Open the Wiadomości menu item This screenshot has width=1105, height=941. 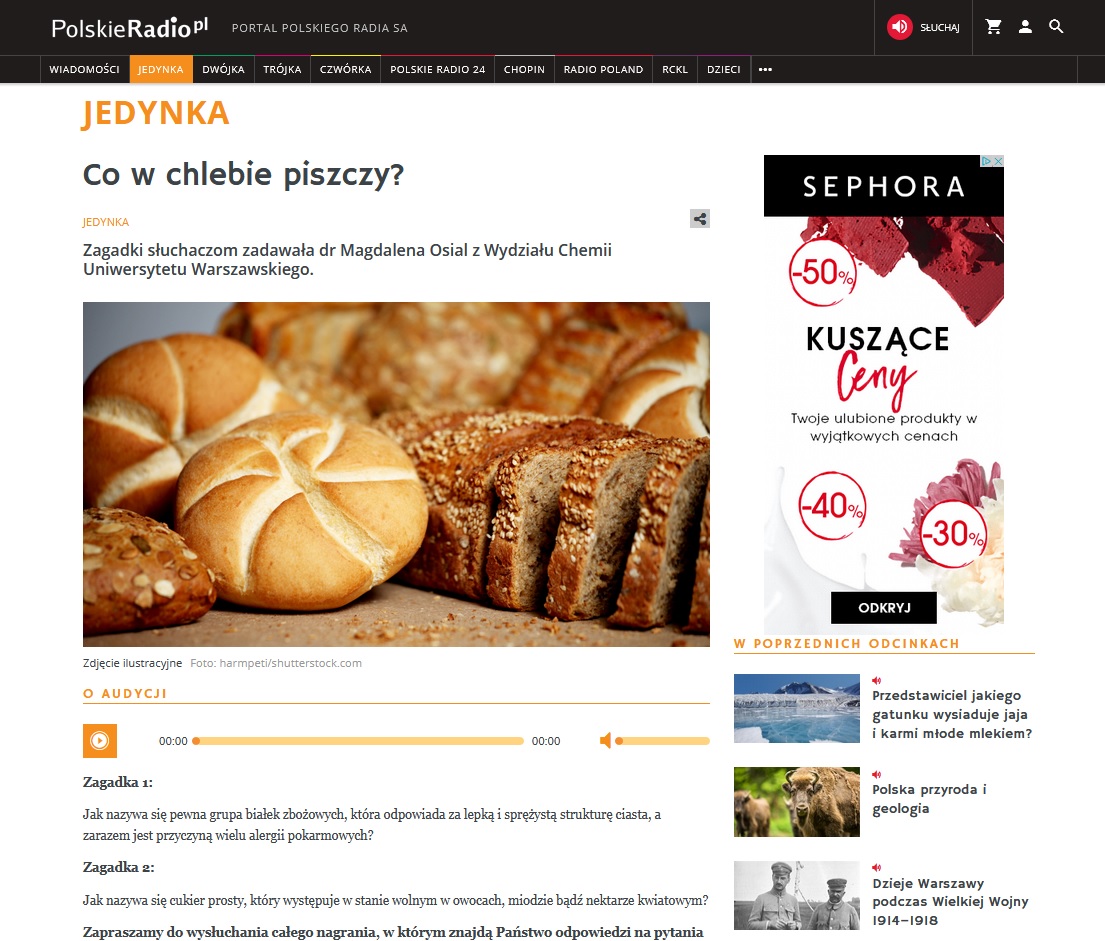(85, 69)
